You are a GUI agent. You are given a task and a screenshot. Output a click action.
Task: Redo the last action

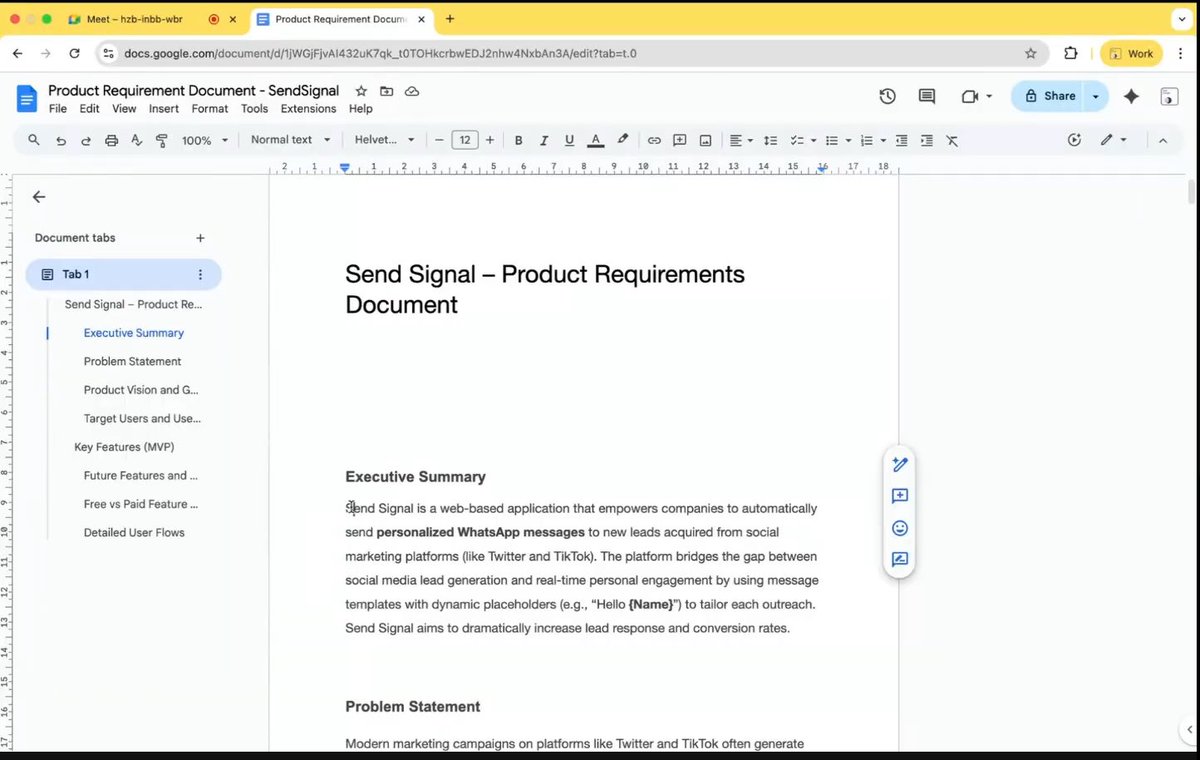click(86, 140)
